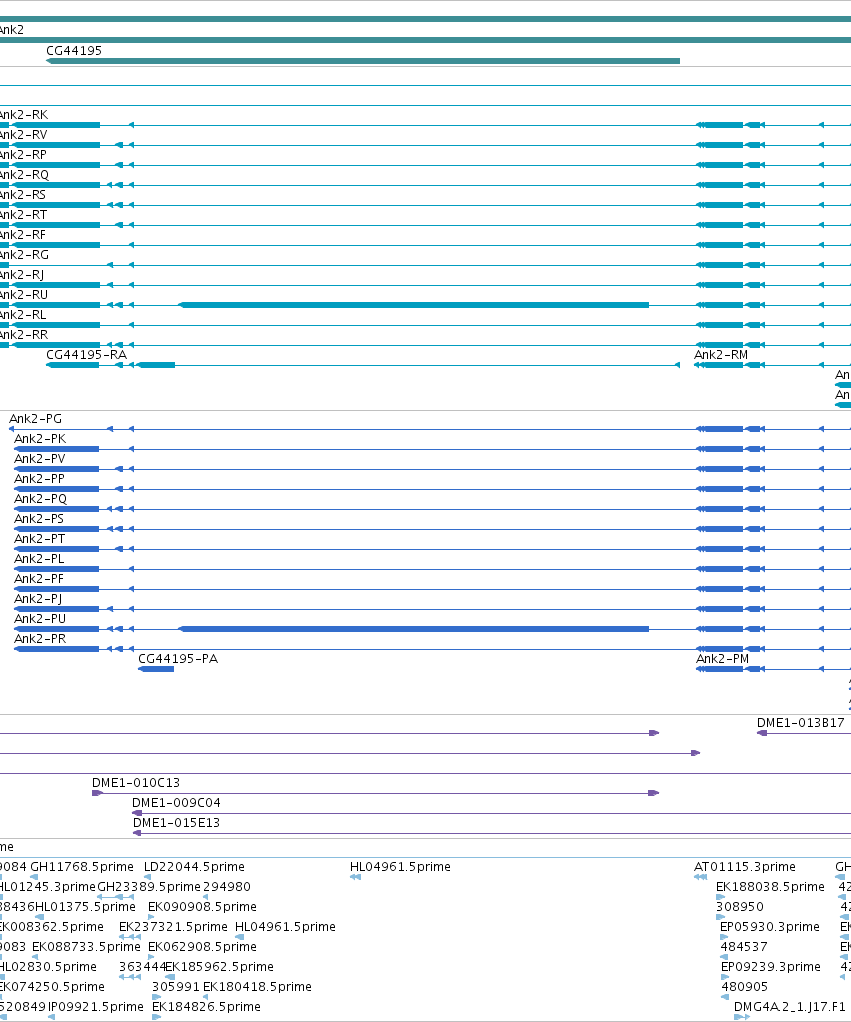
Task: Click the DME1-015E13 clone label
Action: tap(176, 823)
